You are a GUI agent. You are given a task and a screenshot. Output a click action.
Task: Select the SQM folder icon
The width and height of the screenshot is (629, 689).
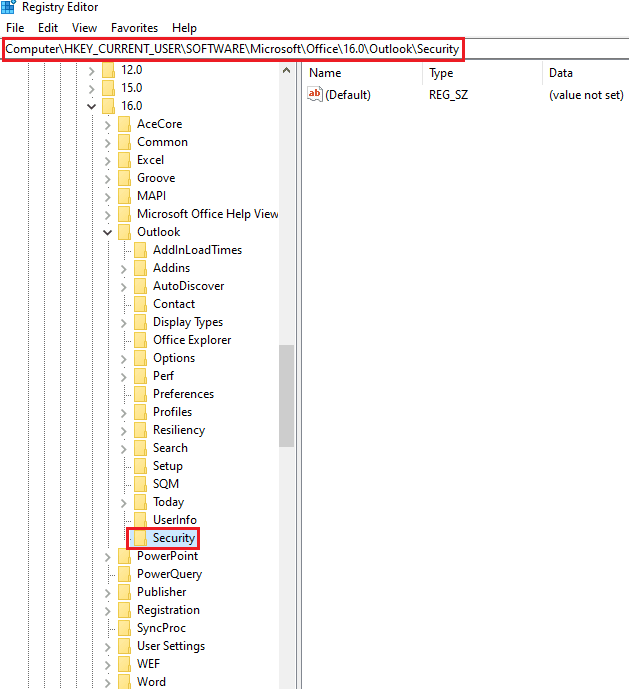point(140,484)
